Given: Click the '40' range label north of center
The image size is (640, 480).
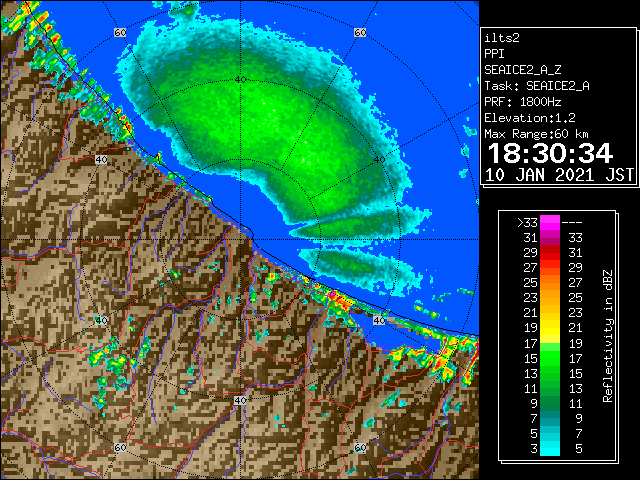Looking at the screenshot, I should (240, 80).
